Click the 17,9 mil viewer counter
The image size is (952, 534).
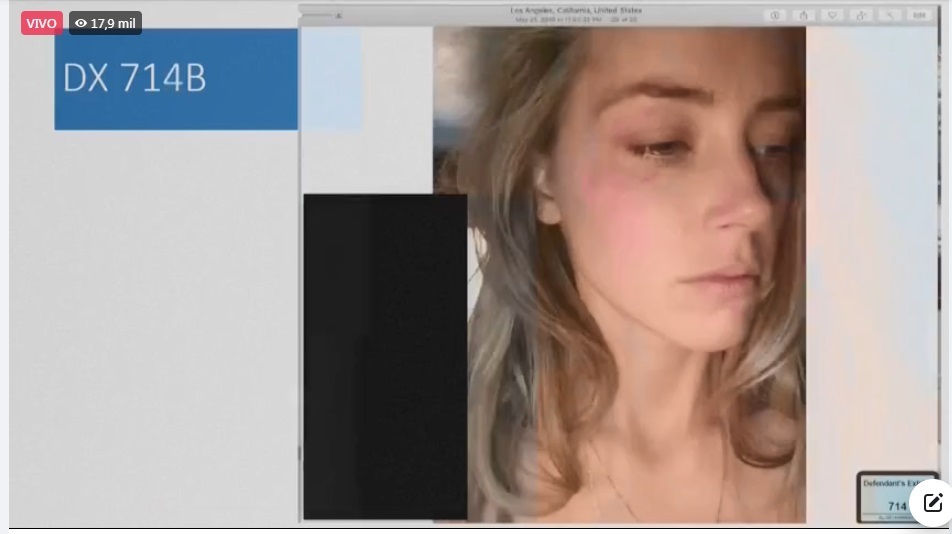[113, 23]
